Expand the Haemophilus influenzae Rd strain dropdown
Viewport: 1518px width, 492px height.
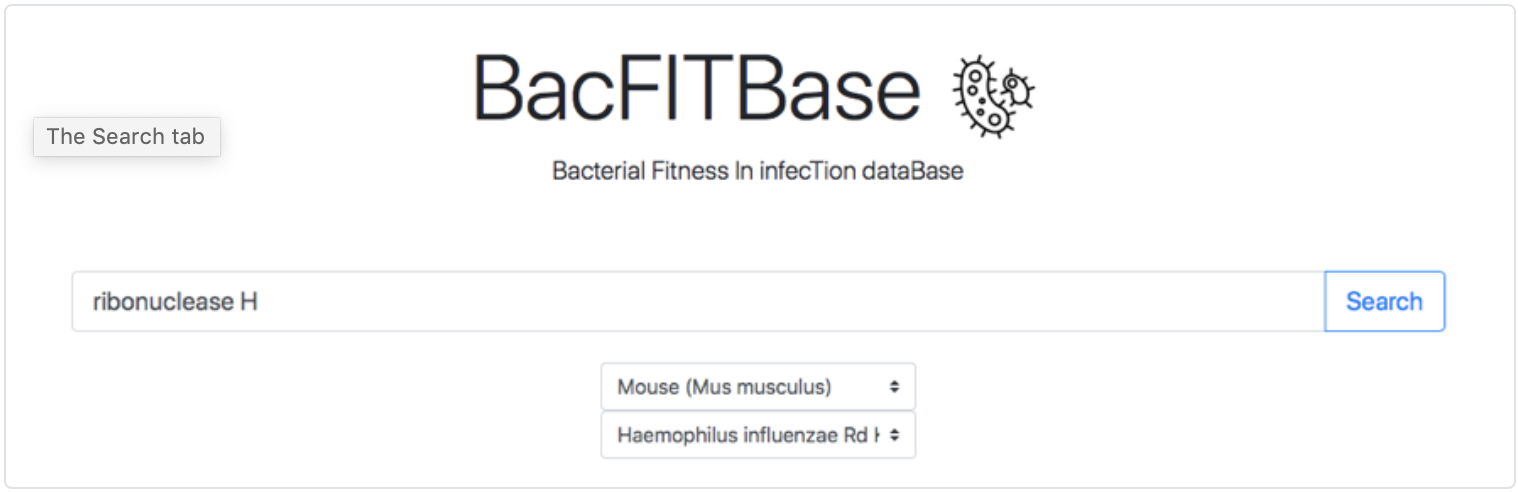pyautogui.click(x=757, y=436)
